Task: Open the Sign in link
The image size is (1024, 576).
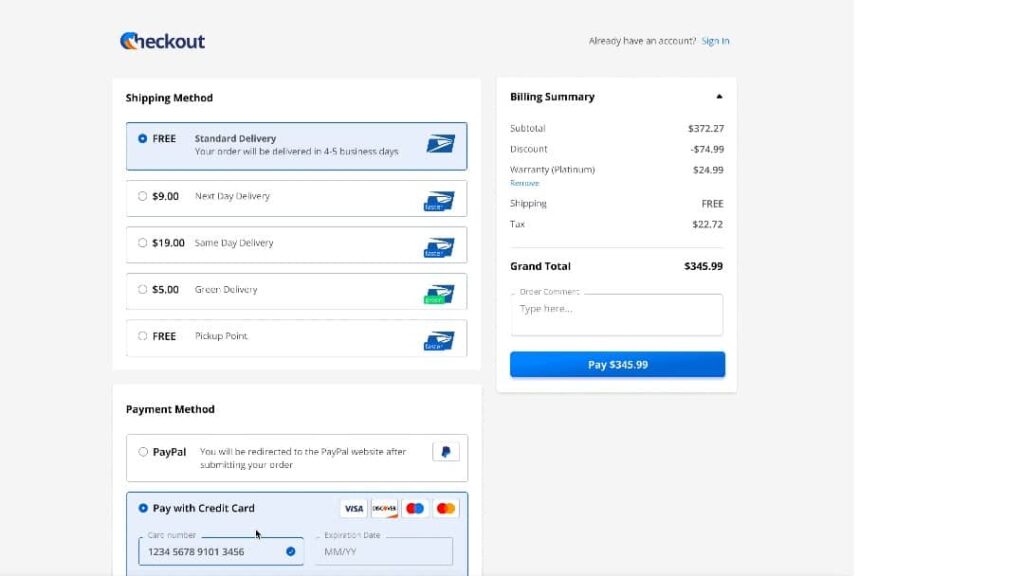Action: (715, 41)
